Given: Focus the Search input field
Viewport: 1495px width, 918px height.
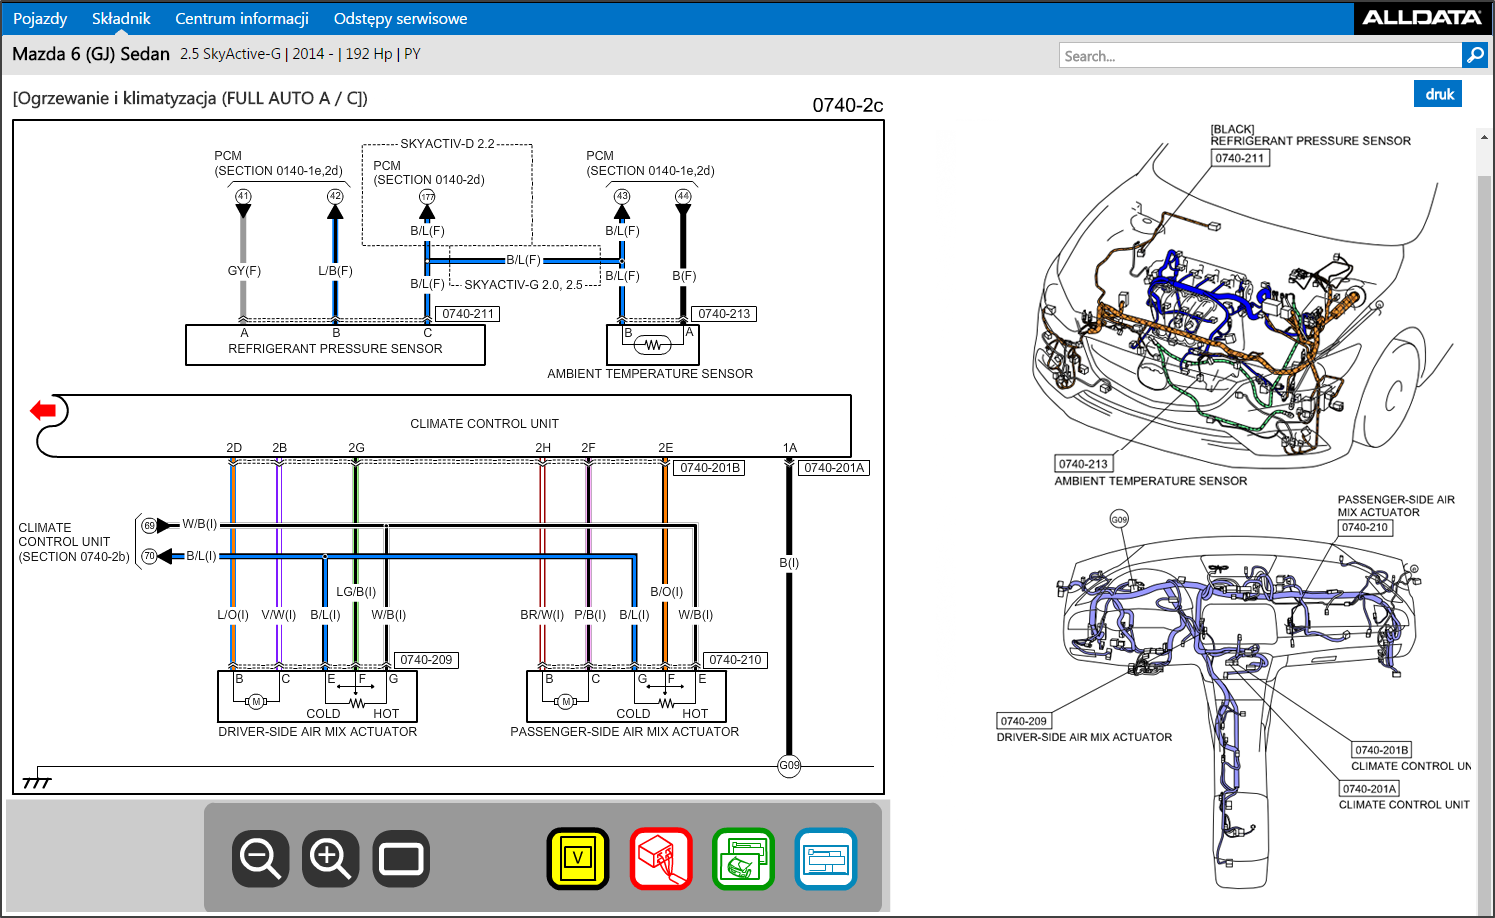Looking at the screenshot, I should (x=1260, y=55).
